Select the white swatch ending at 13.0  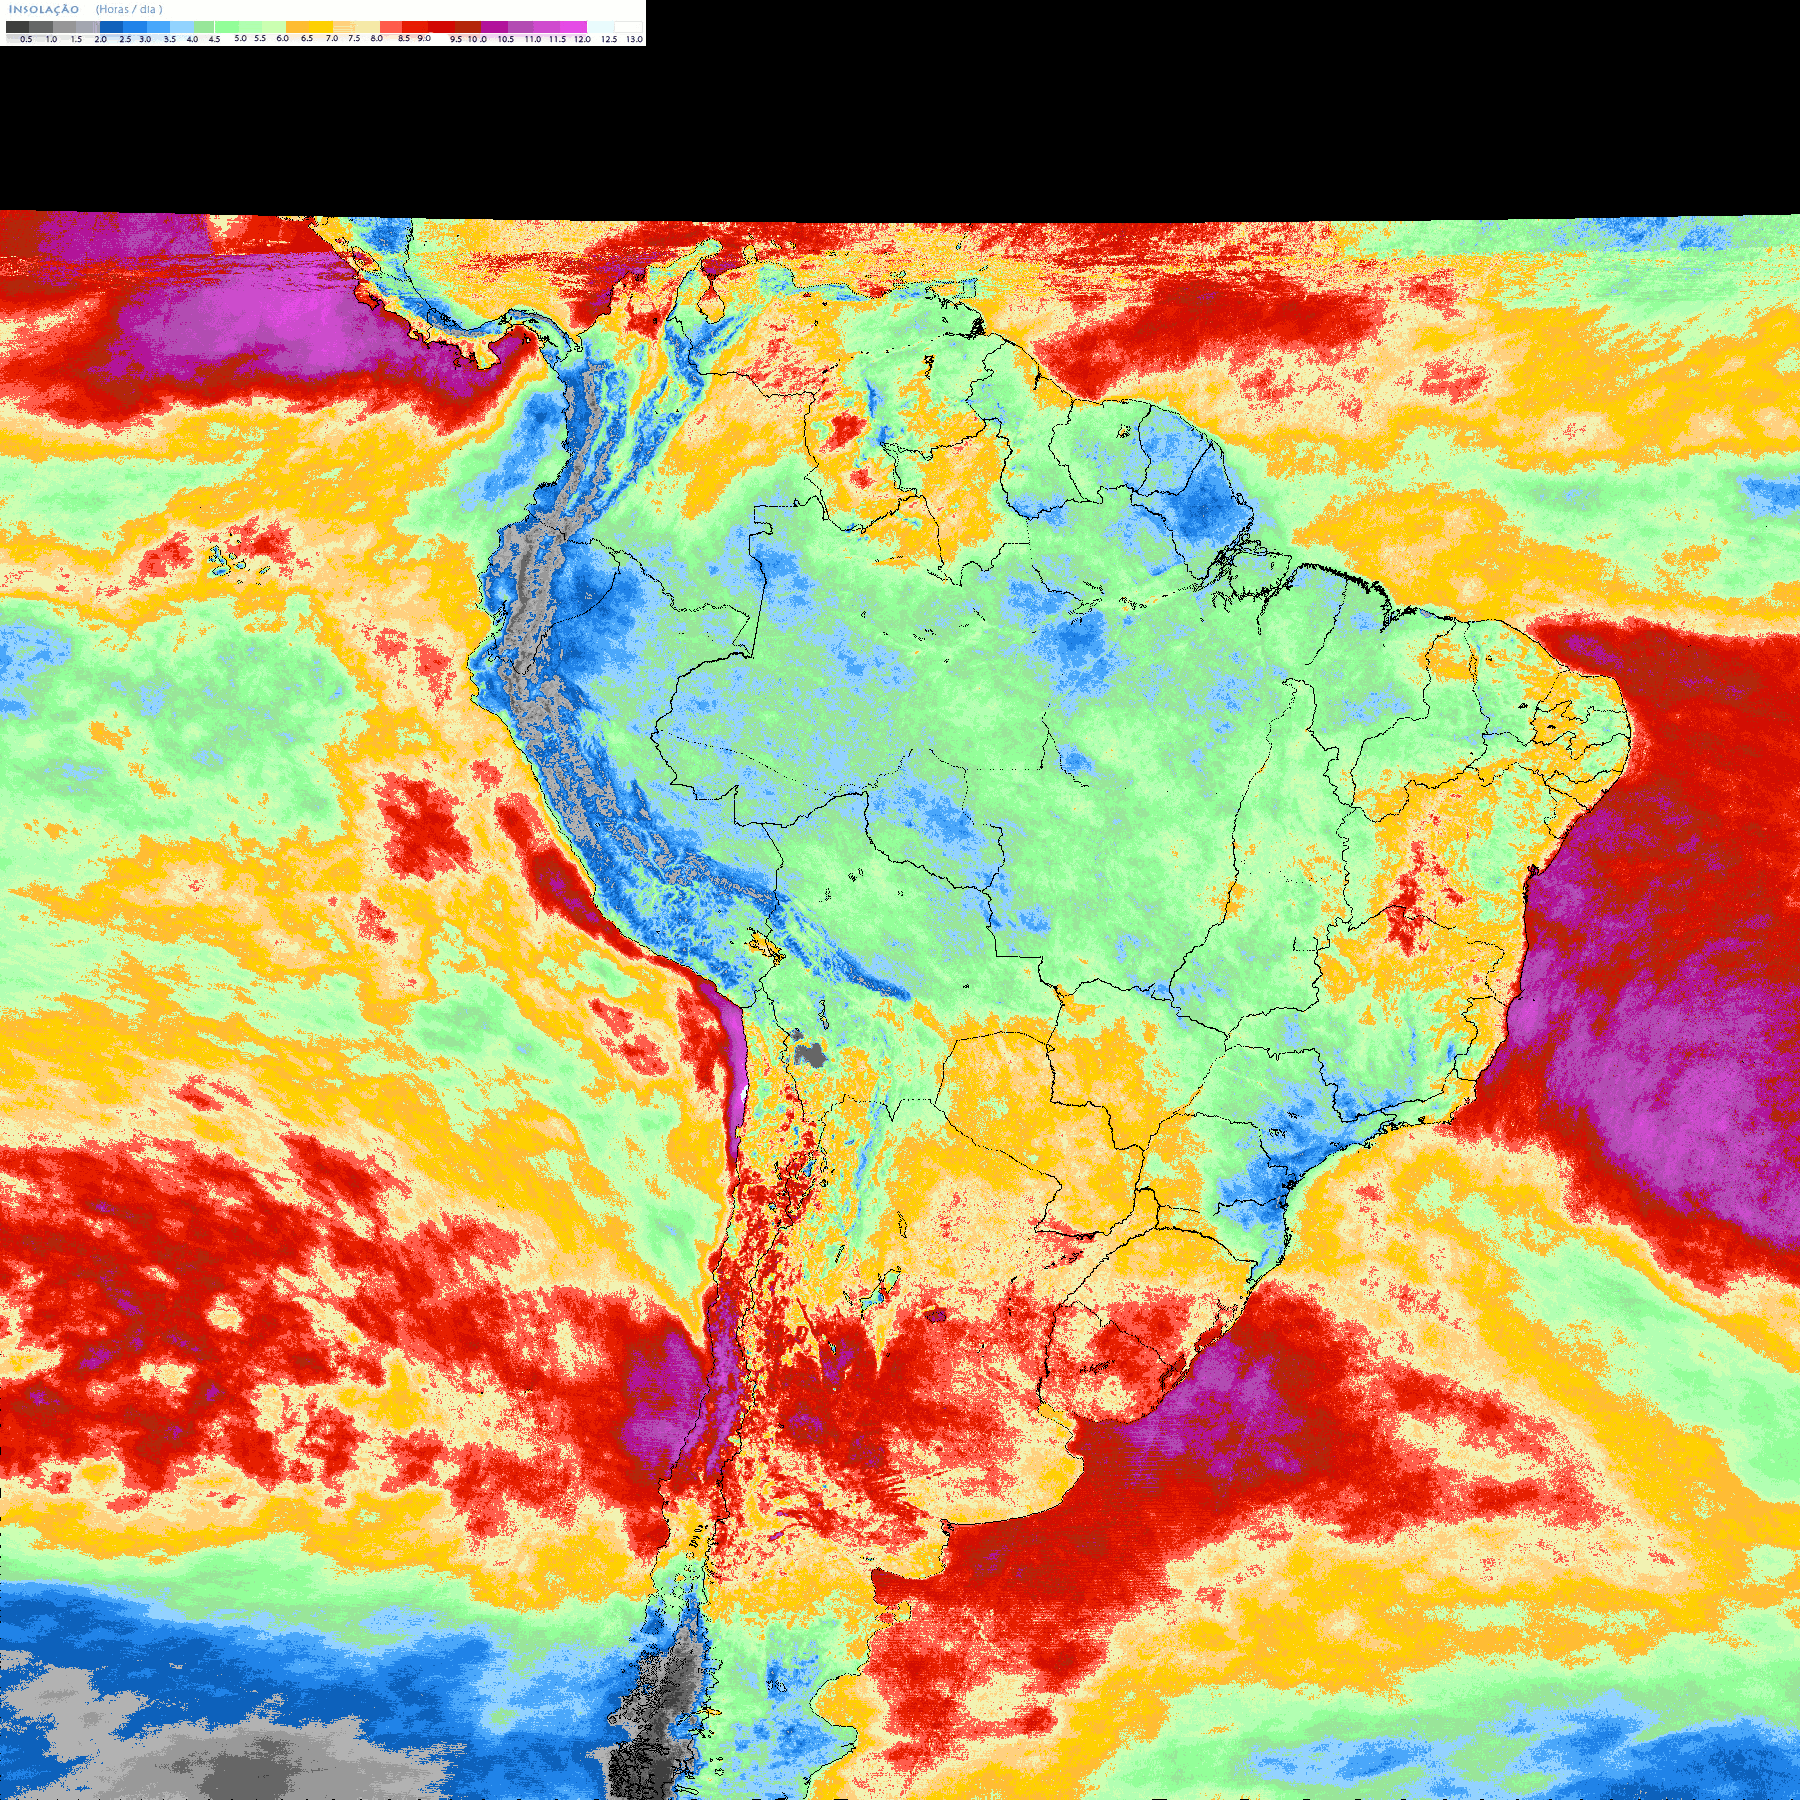(x=628, y=27)
